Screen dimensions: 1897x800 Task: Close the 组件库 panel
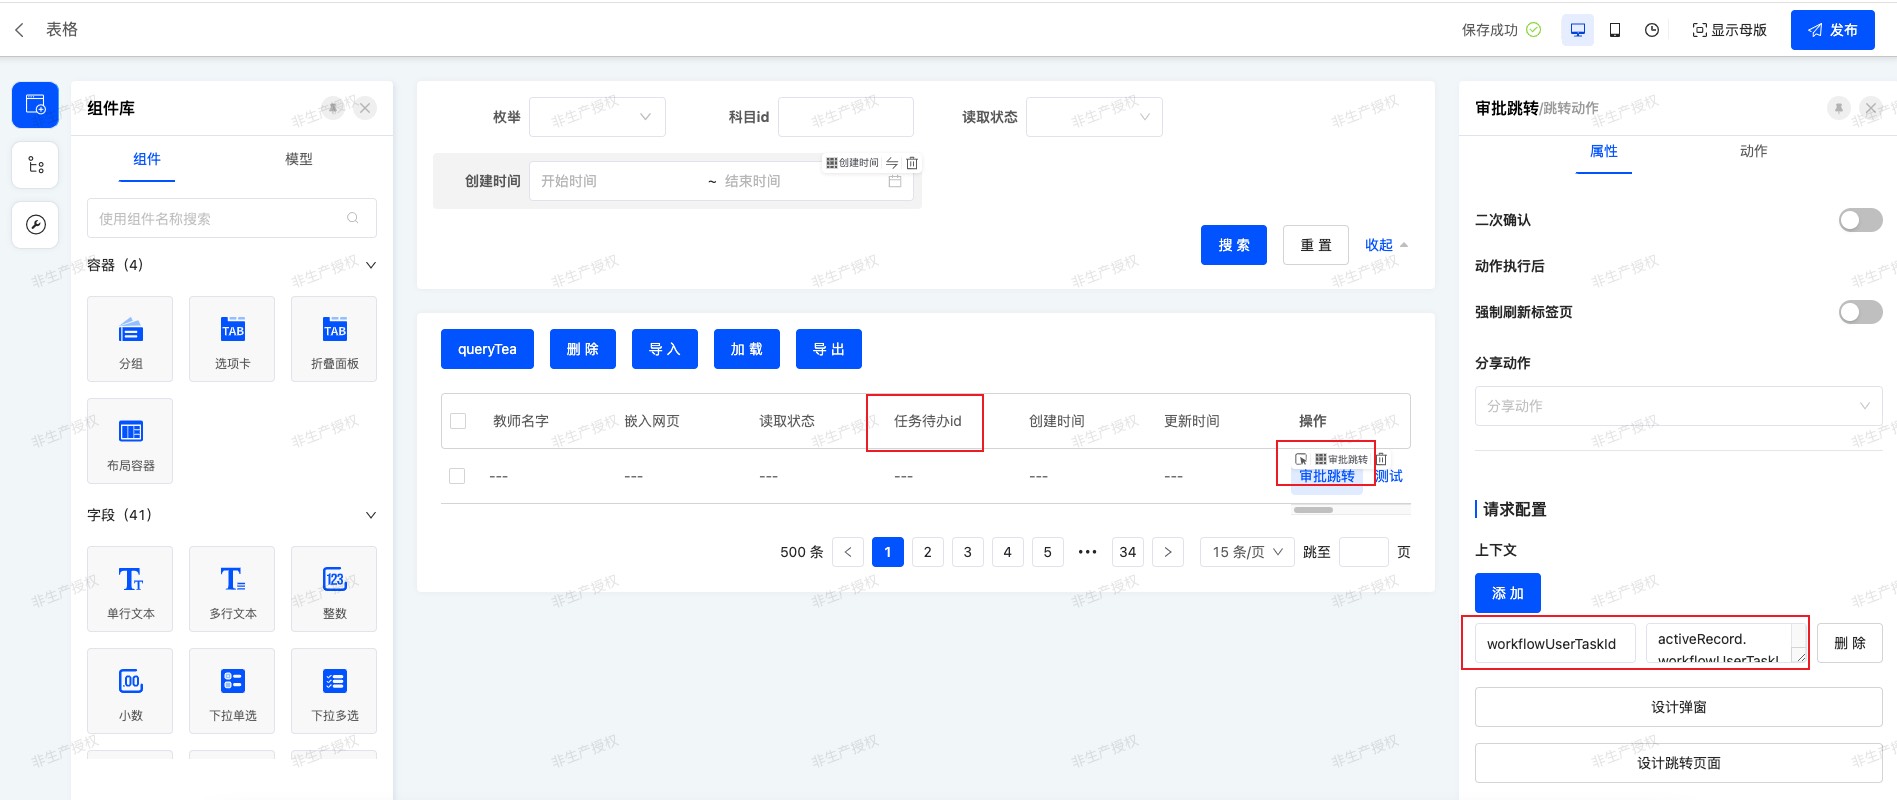(366, 108)
